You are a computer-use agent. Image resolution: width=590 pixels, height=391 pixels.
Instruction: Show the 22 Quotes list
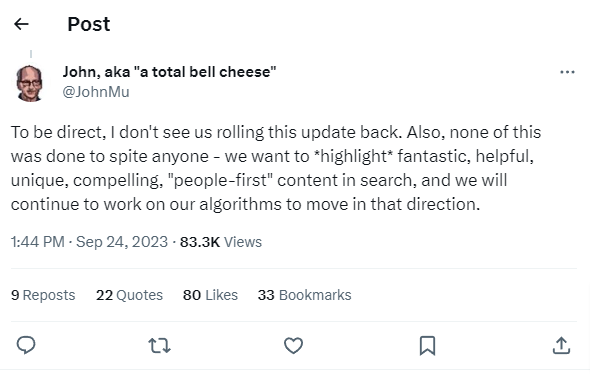(129, 295)
